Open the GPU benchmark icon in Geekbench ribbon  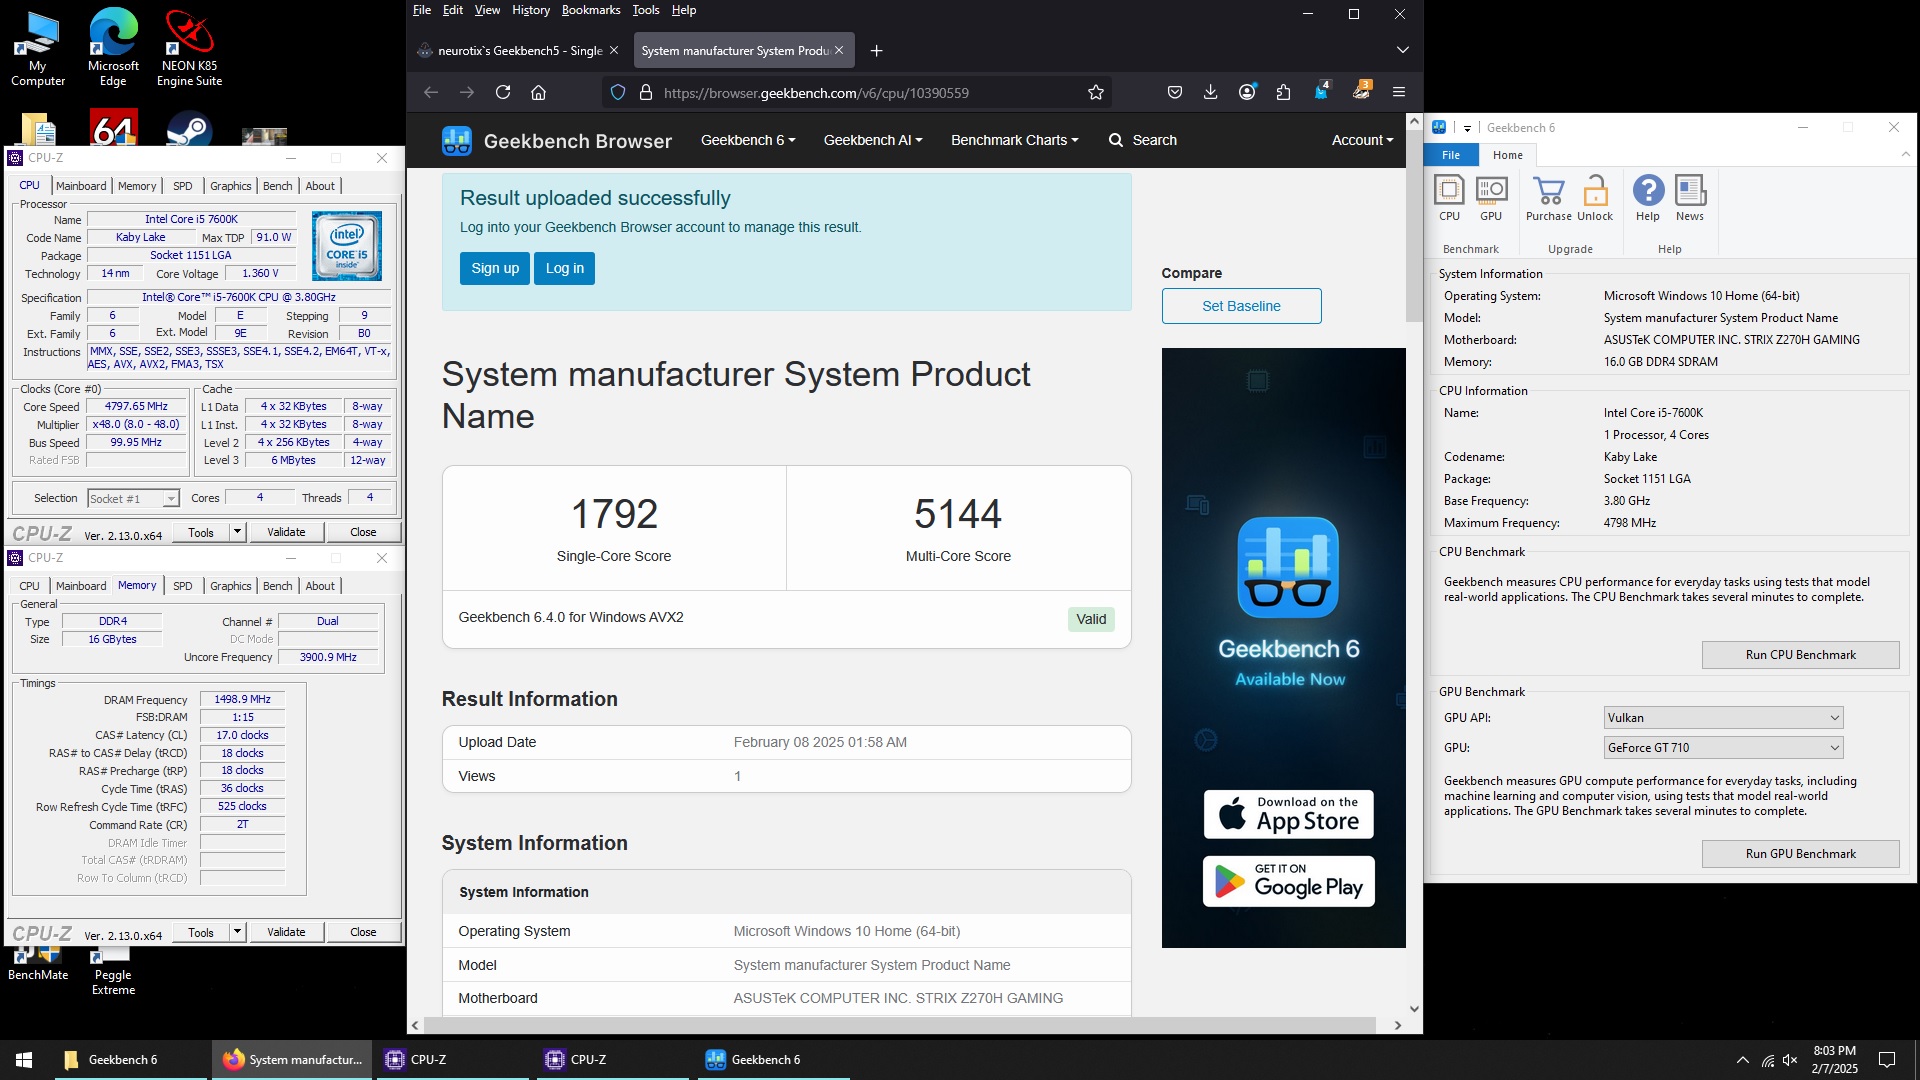coord(1491,198)
